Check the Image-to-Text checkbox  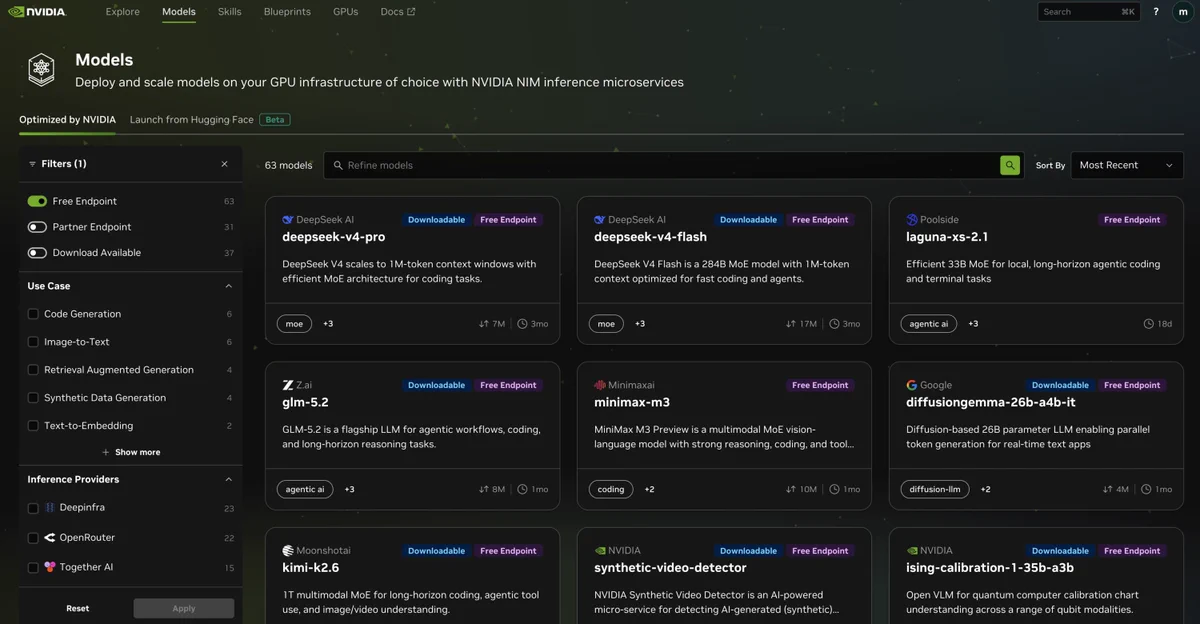[x=34, y=342]
